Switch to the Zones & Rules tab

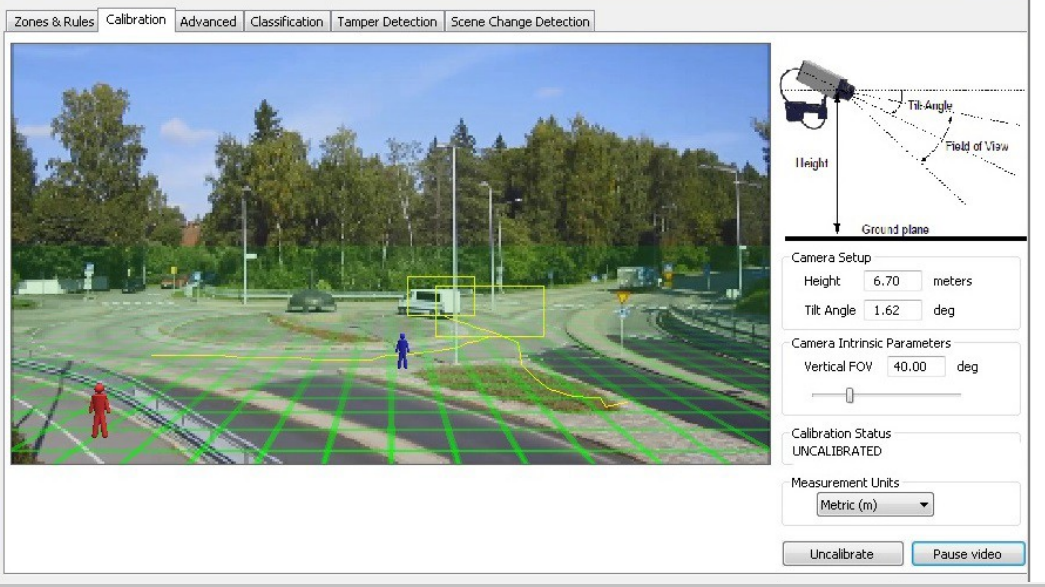(x=53, y=21)
